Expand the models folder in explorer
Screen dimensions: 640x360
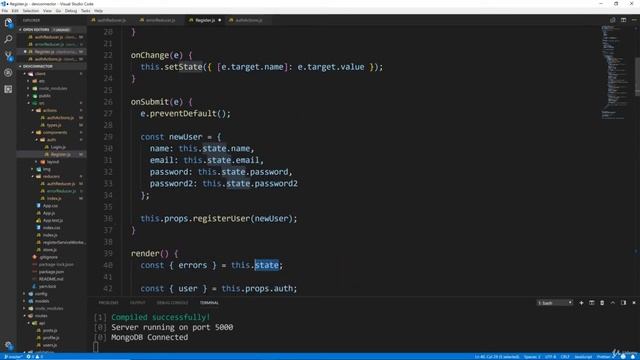pyautogui.click(x=42, y=301)
